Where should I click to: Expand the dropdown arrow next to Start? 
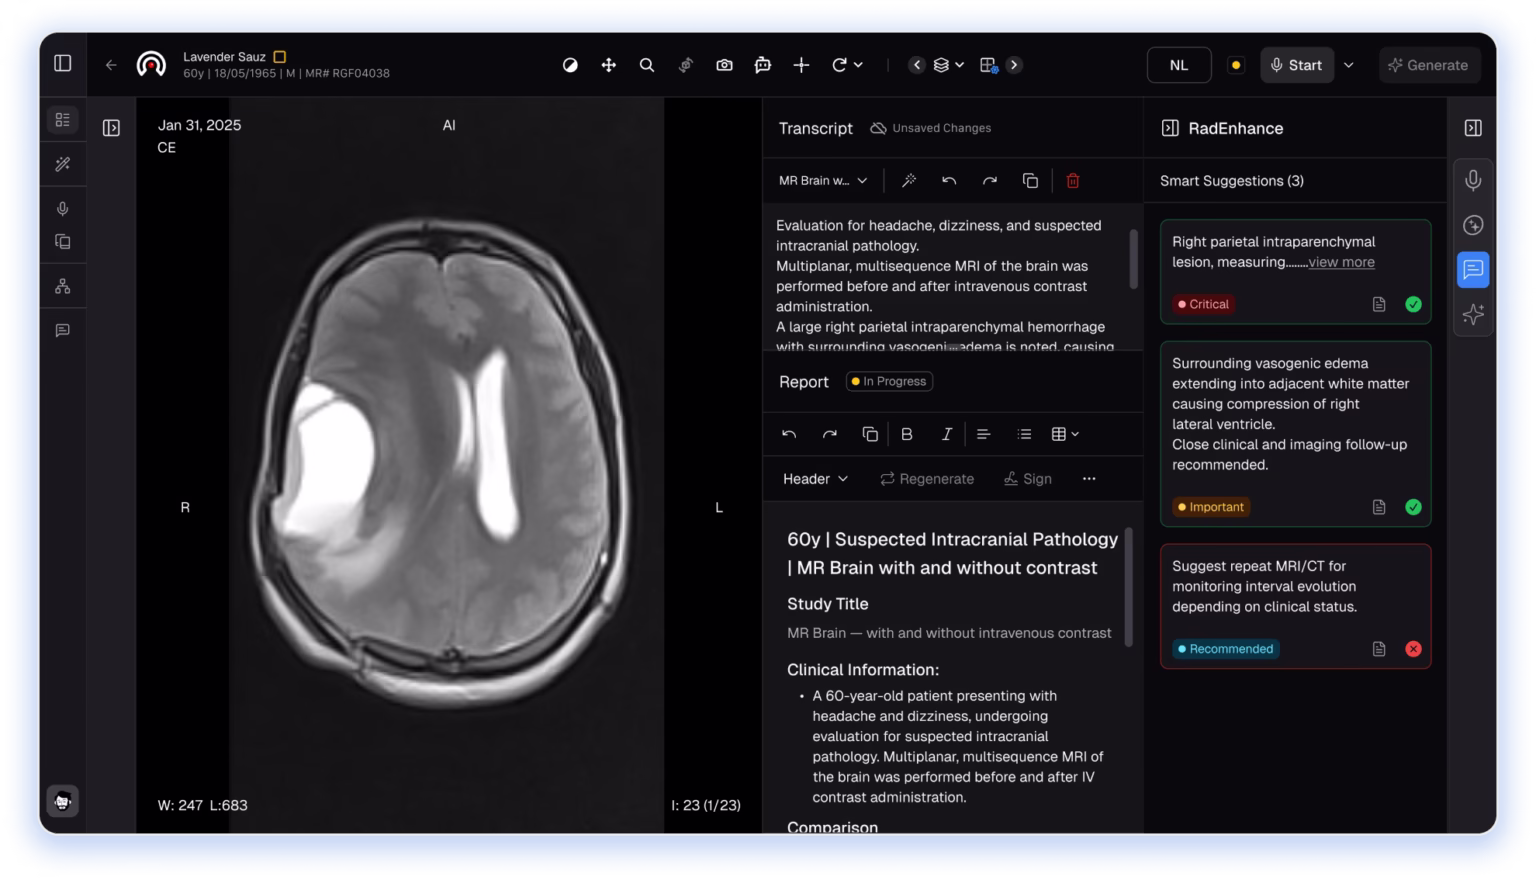click(x=1348, y=65)
